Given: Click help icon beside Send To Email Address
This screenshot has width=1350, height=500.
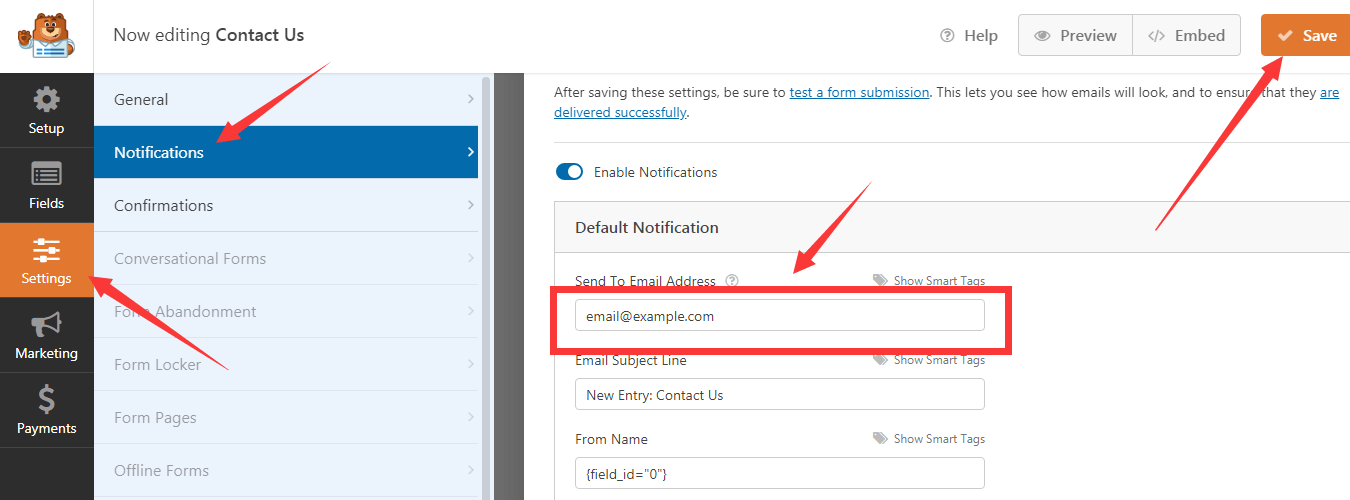Looking at the screenshot, I should 732,281.
